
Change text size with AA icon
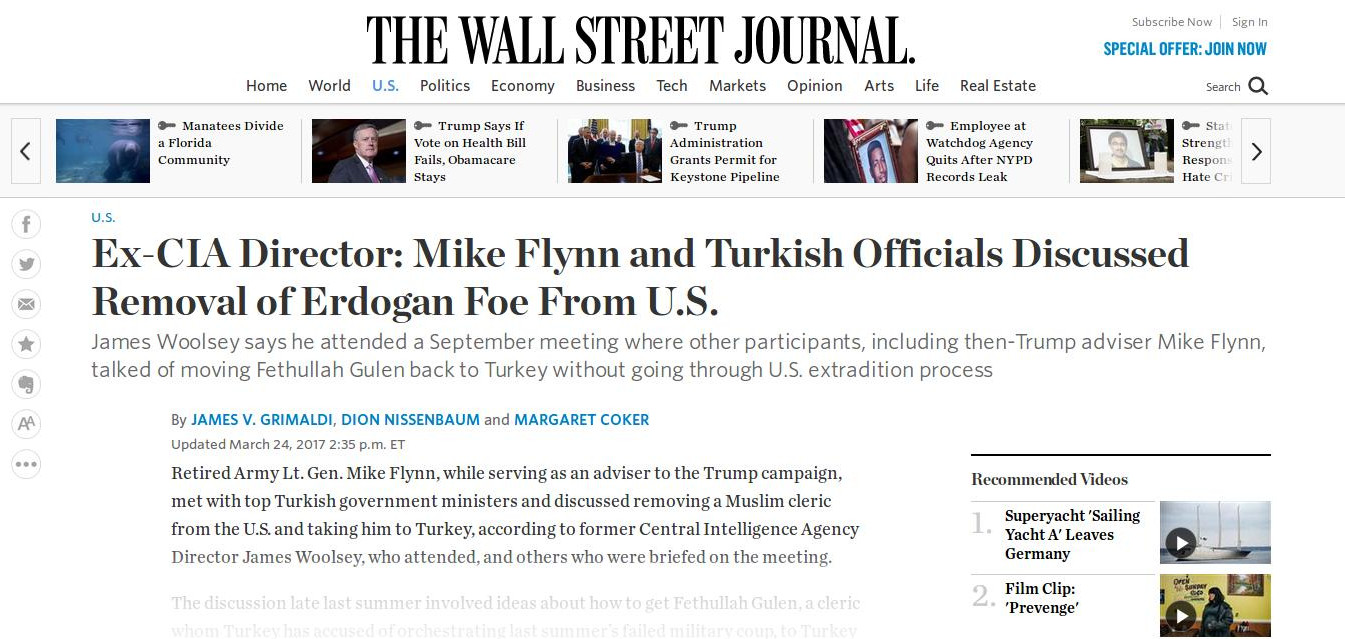click(26, 424)
